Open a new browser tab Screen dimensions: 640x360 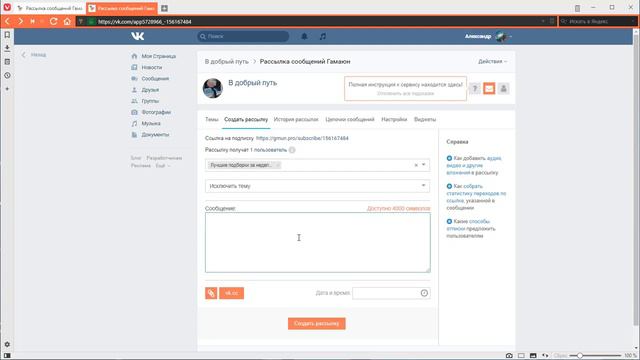click(164, 8)
